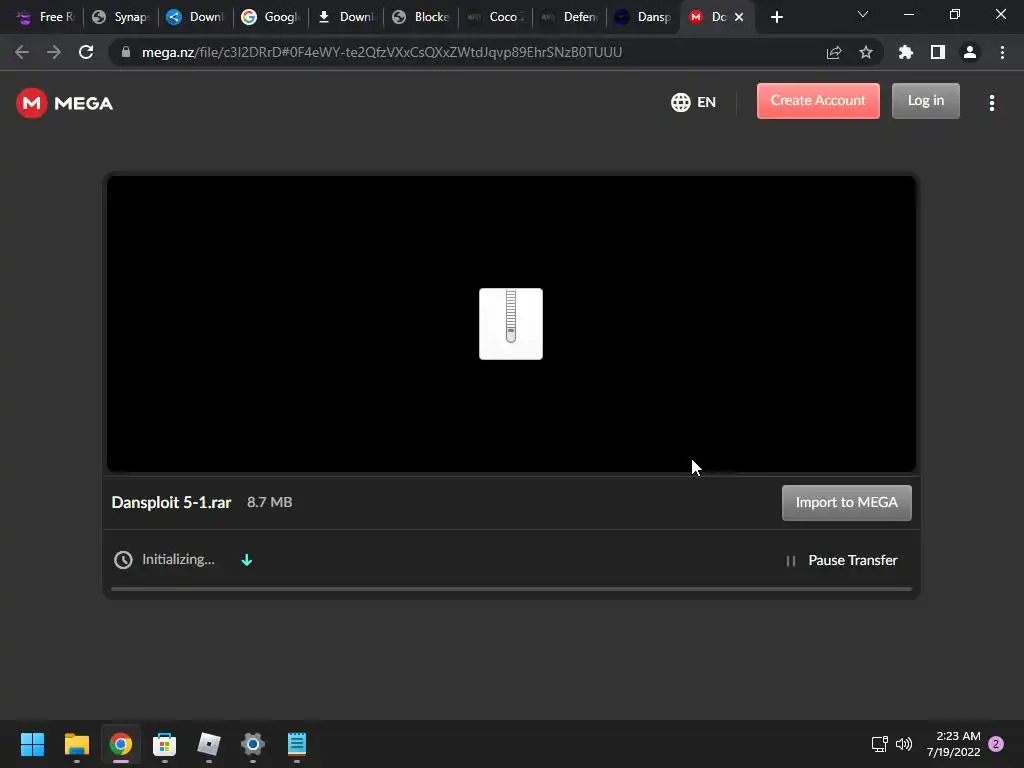This screenshot has width=1024, height=768.
Task: Open File Explorer from the taskbar
Action: point(76,744)
